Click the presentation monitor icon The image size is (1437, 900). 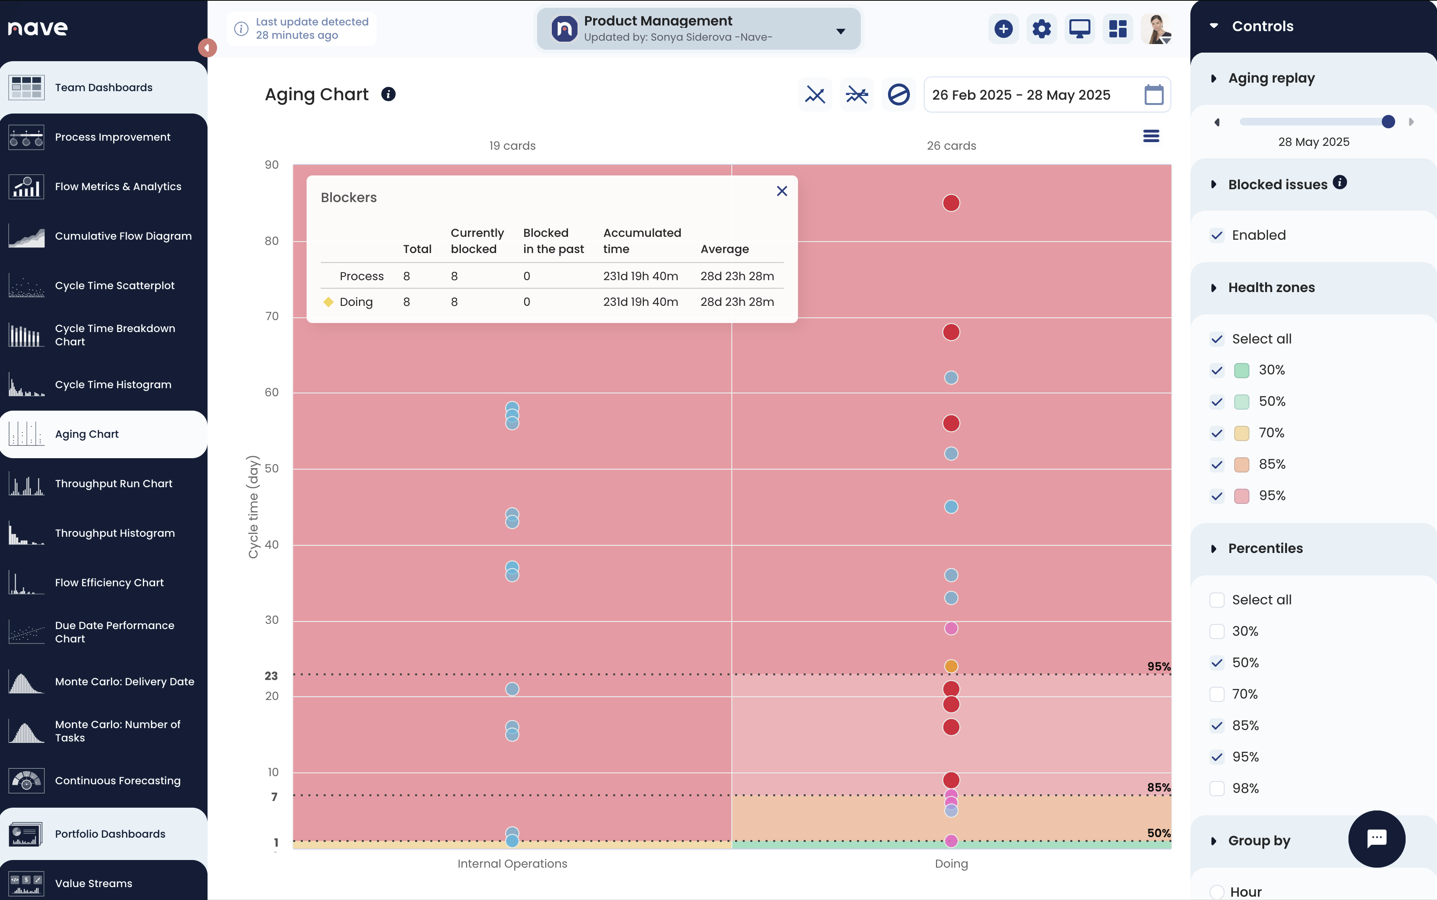click(1079, 29)
